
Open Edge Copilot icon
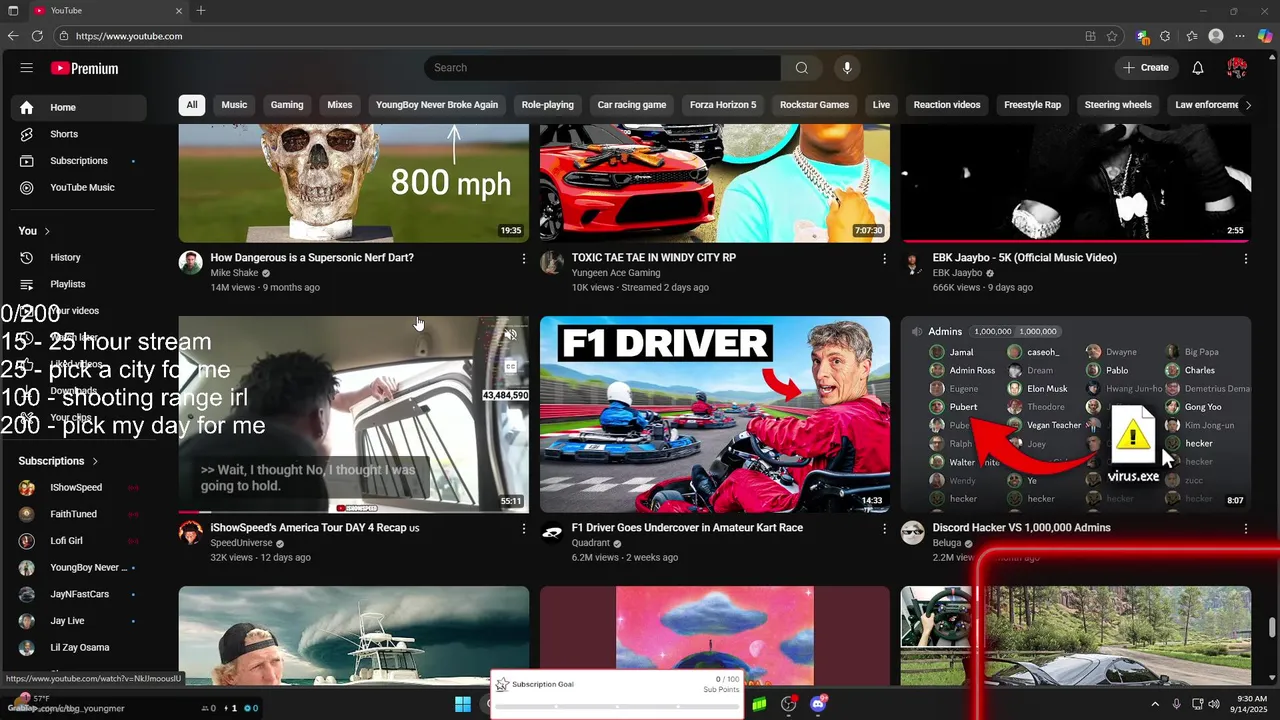click(x=1265, y=36)
